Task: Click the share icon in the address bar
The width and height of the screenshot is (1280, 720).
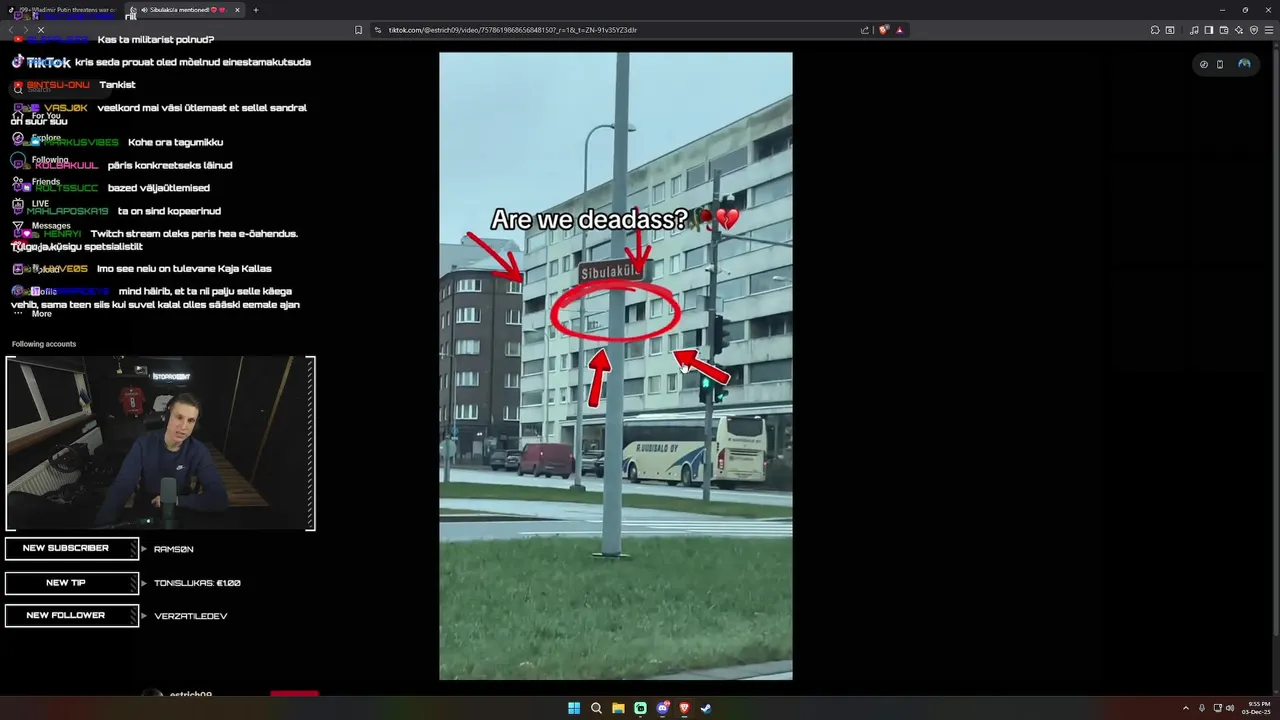Action: [865, 30]
